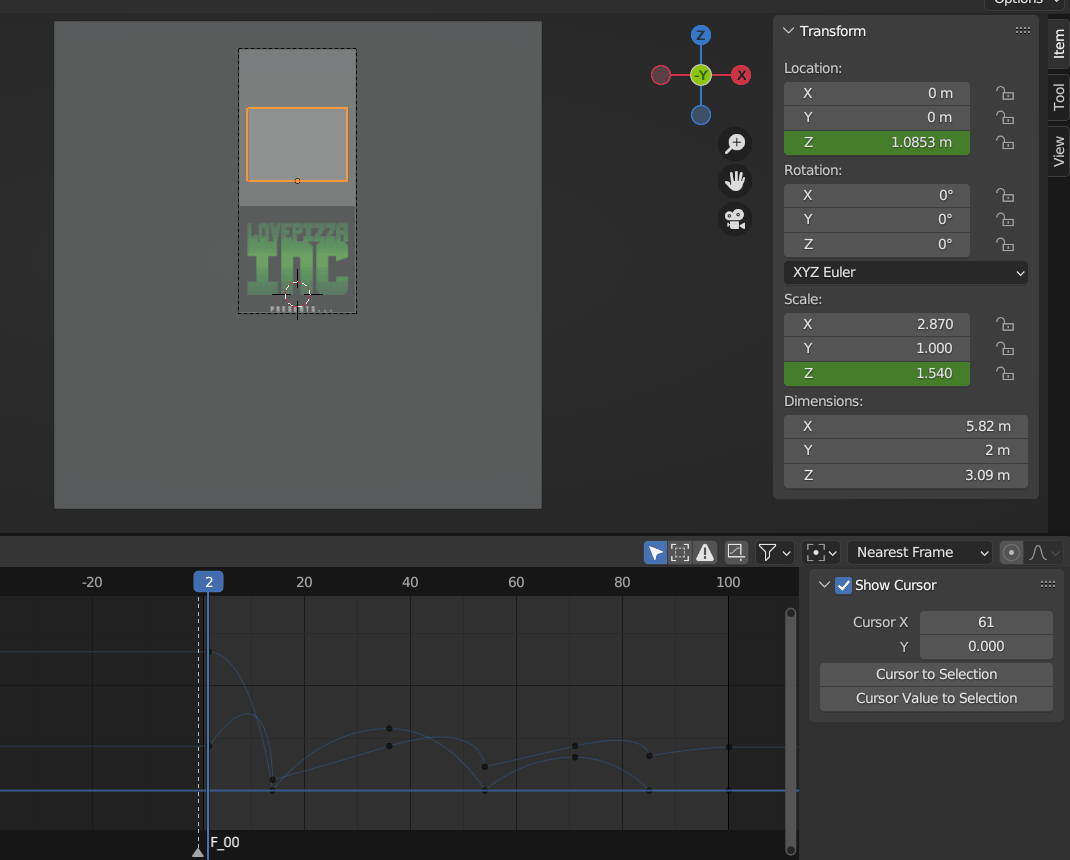Click the pan hand viewport icon
The image size is (1070, 860).
[x=736, y=181]
